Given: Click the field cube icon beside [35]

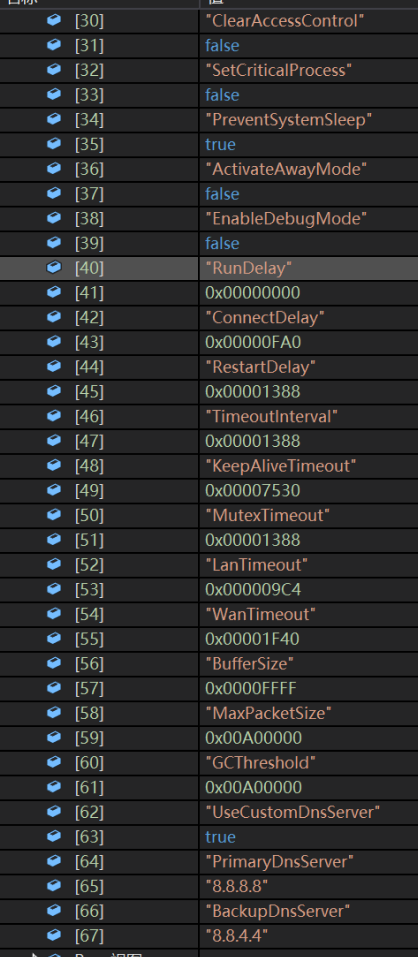Looking at the screenshot, I should [x=54, y=144].
